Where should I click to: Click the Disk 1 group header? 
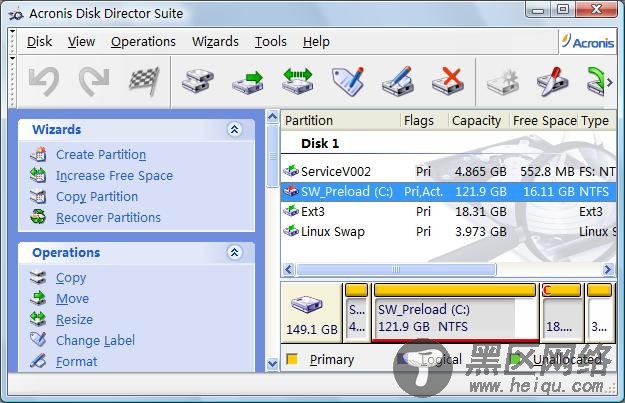[x=320, y=143]
